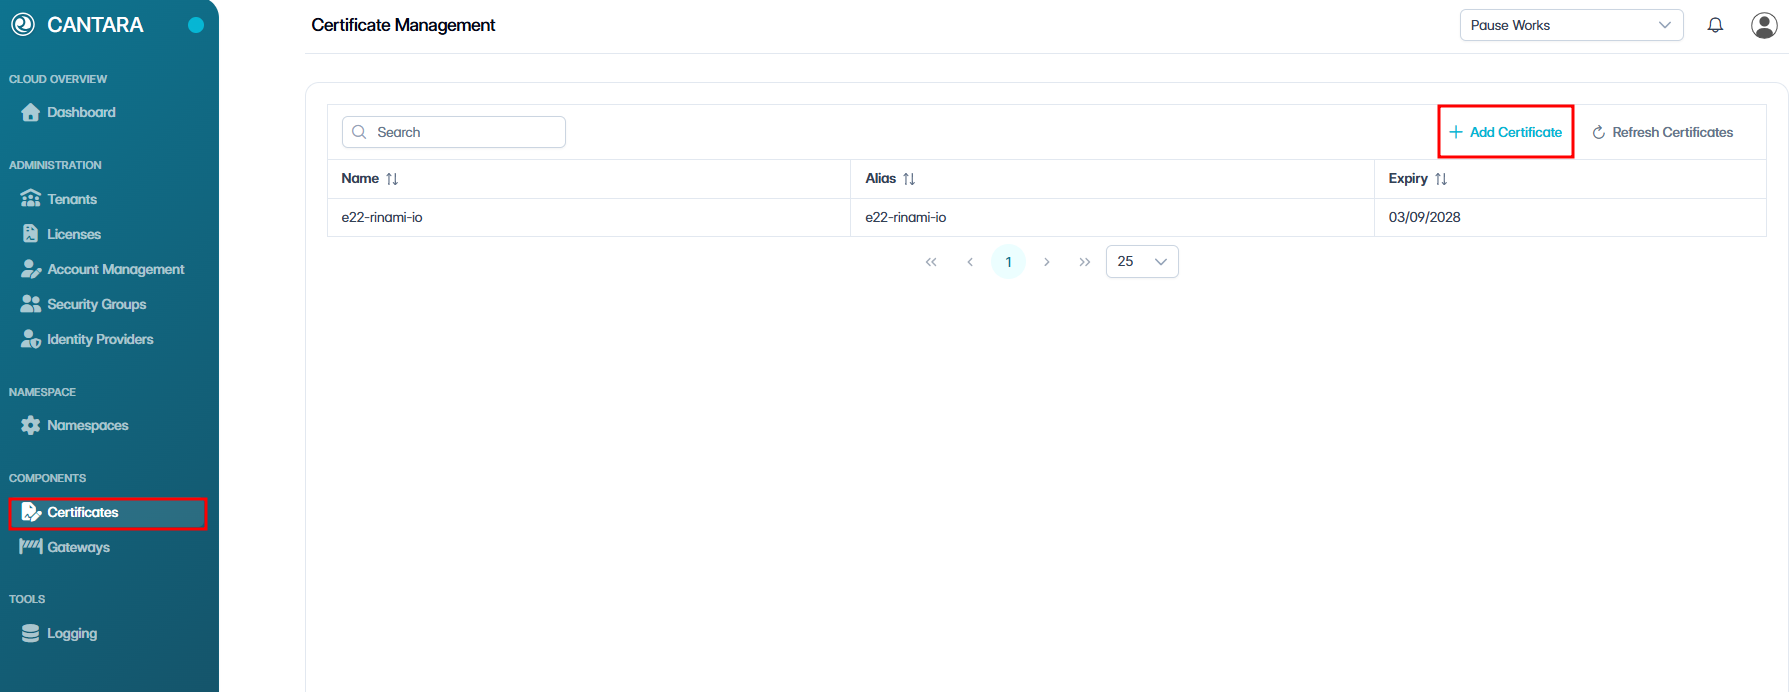This screenshot has width=1792, height=692.
Task: Open the Pause Works tenant dropdown
Action: 1571,25
